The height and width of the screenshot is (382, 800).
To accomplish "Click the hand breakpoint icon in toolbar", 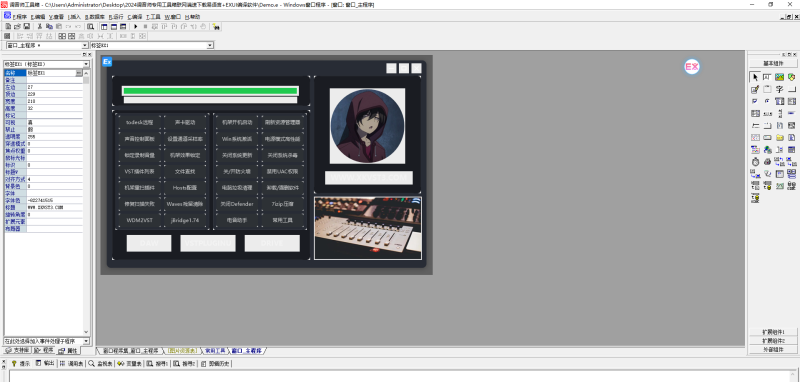I will click(x=203, y=27).
